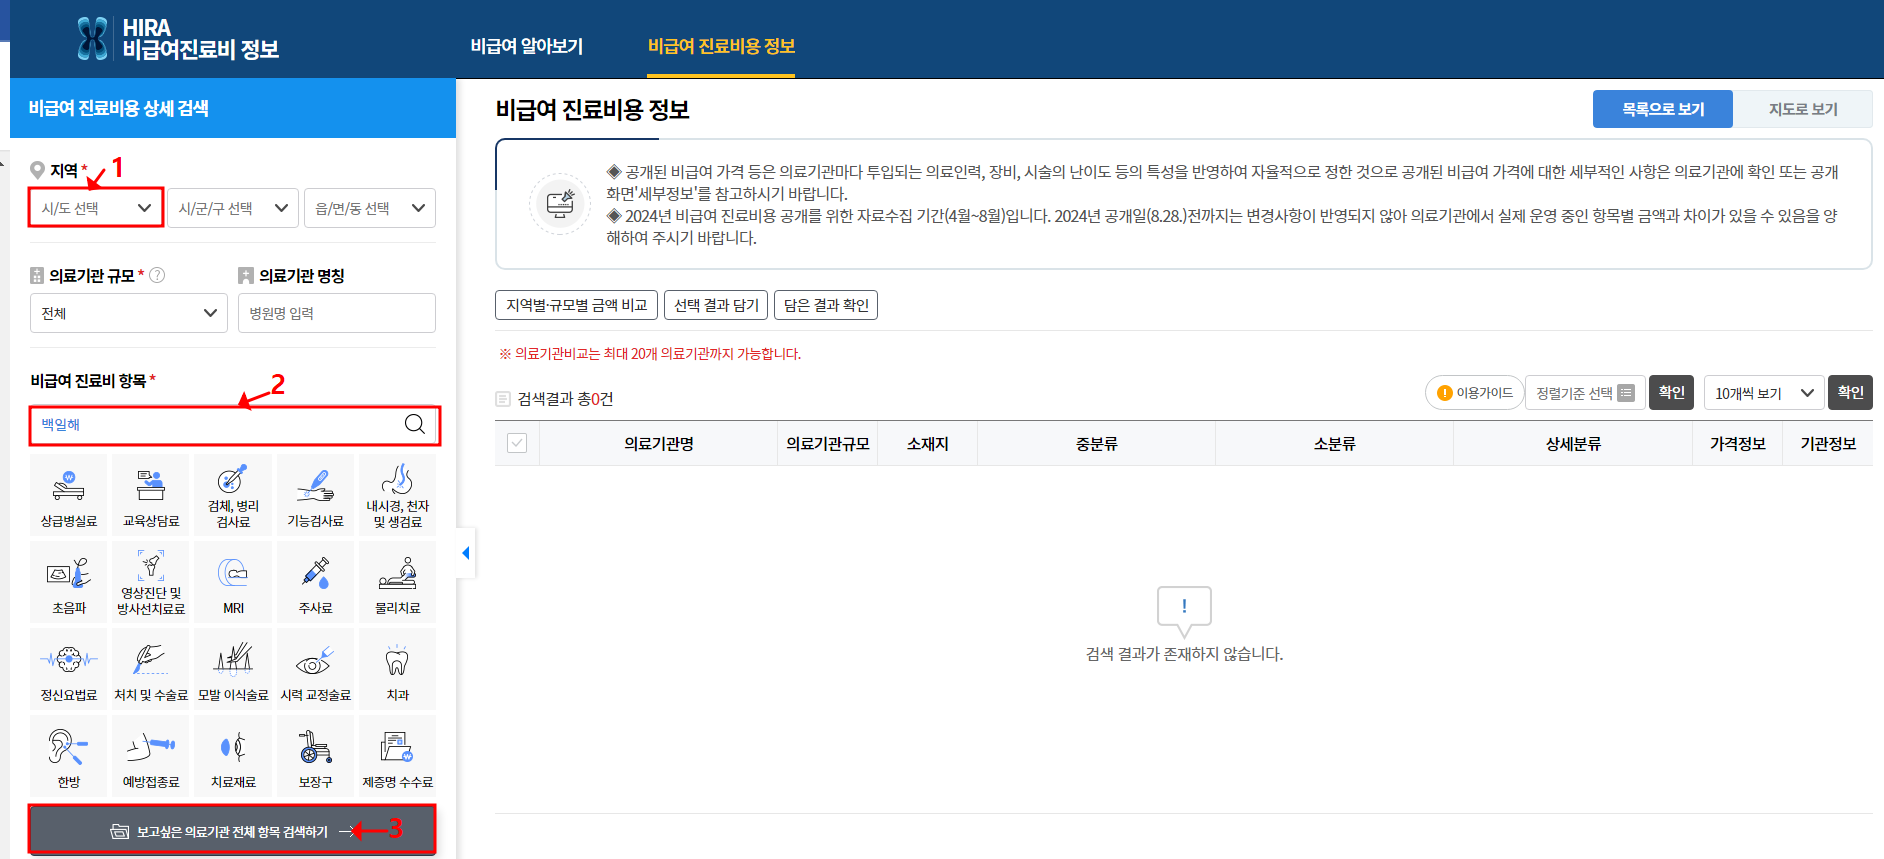Select the 예방접종료 syringe icon

click(151, 756)
